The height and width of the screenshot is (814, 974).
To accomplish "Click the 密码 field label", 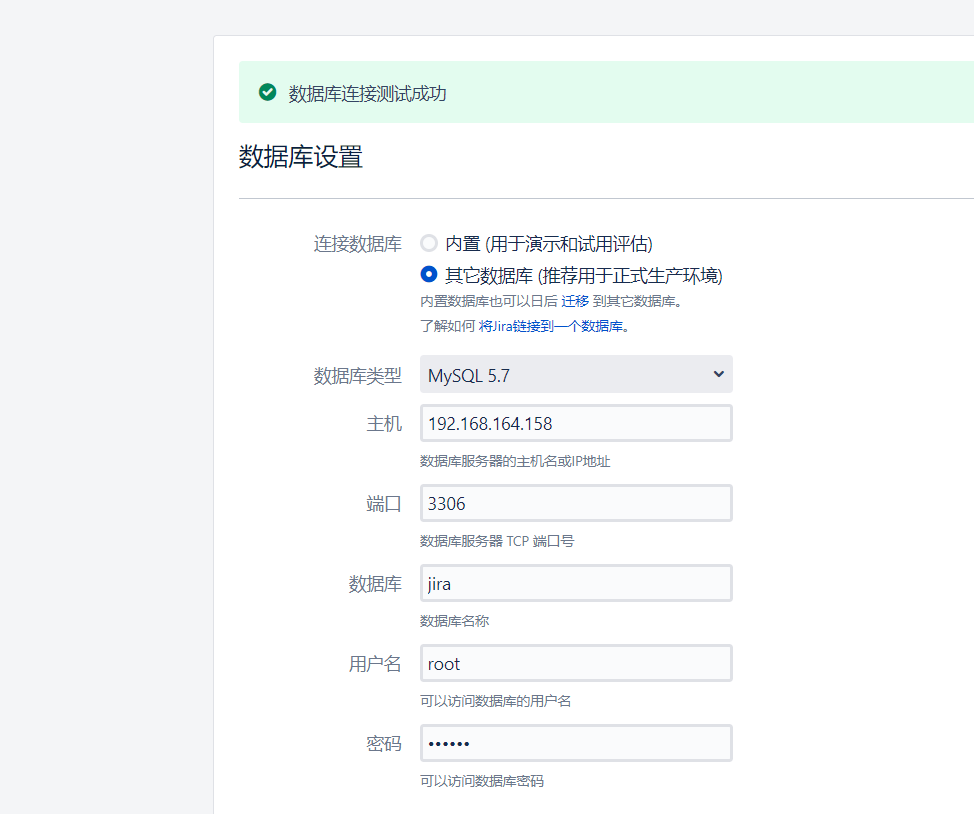I will click(384, 744).
